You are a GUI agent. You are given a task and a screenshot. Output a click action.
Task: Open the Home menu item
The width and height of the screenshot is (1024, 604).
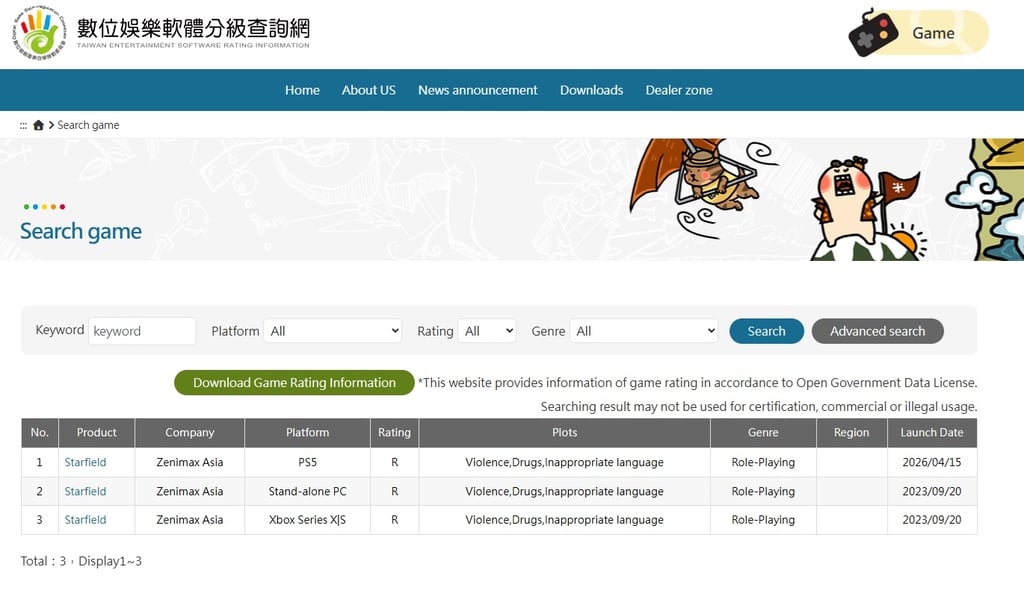[x=302, y=90]
